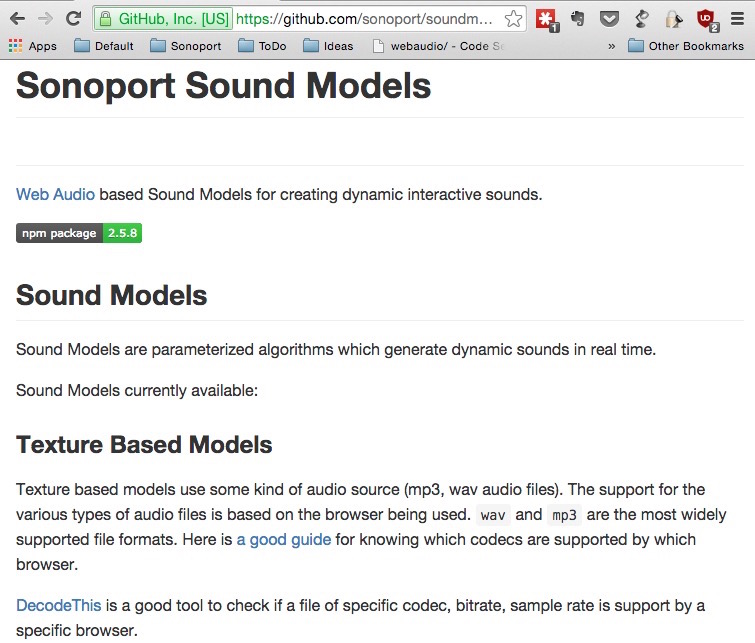Bookmark this page with star icon
The image size is (755, 643).
[x=513, y=19]
